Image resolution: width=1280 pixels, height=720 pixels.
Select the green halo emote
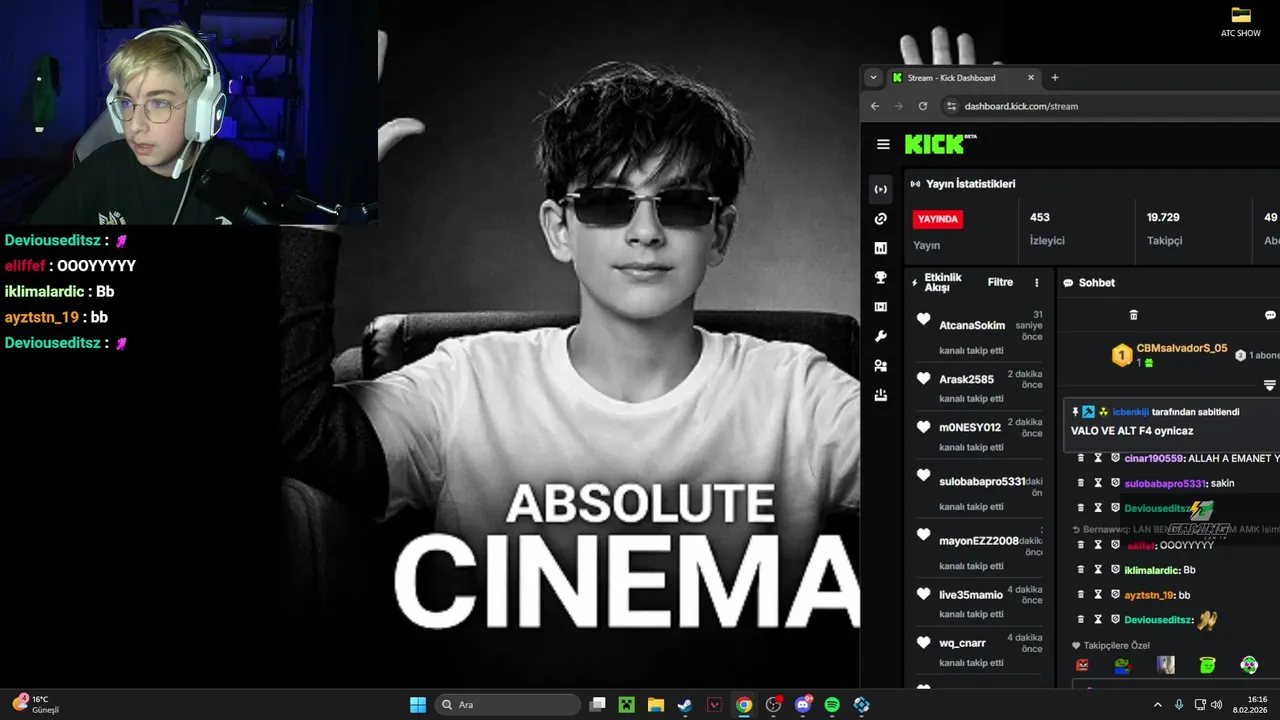(x=1207, y=665)
